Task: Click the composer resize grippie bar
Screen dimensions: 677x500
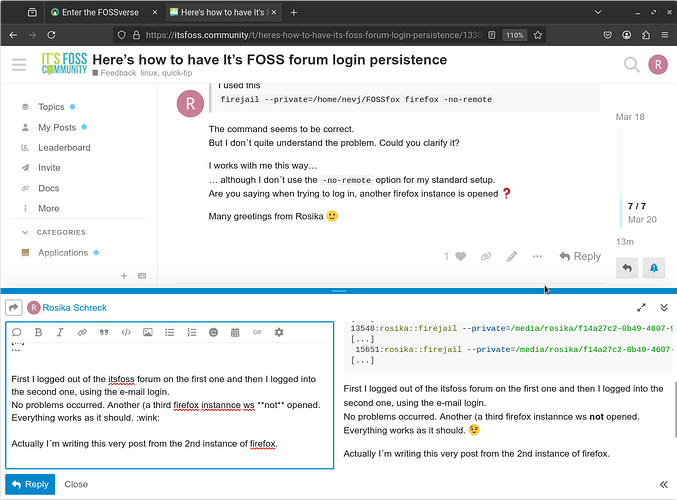Action: pyautogui.click(x=339, y=291)
